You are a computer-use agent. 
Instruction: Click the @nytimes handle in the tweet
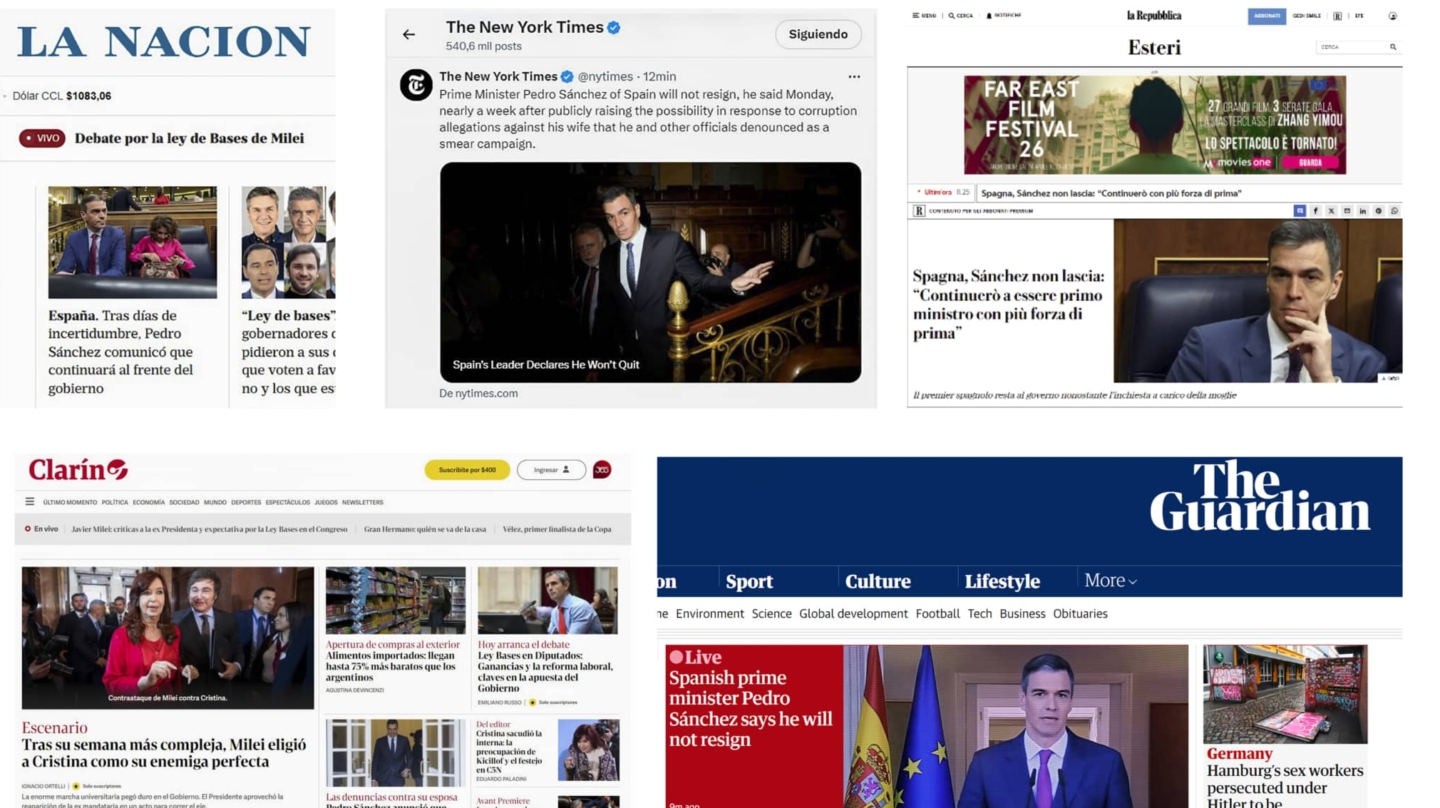point(605,77)
